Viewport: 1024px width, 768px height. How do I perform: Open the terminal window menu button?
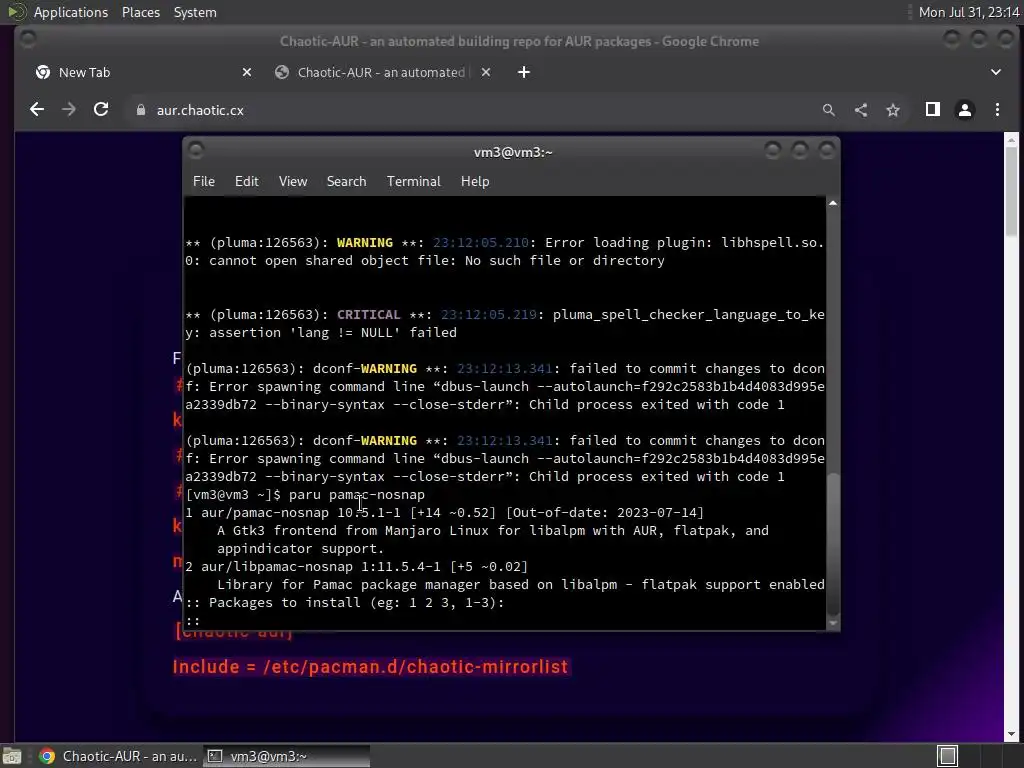click(196, 151)
